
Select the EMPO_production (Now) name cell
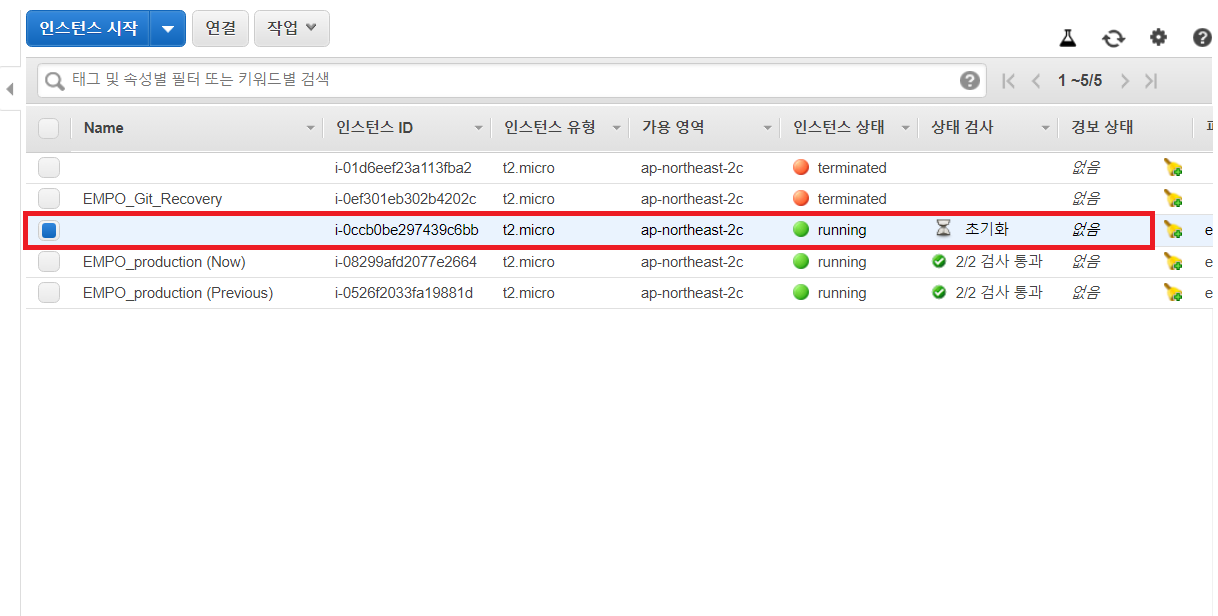(164, 262)
